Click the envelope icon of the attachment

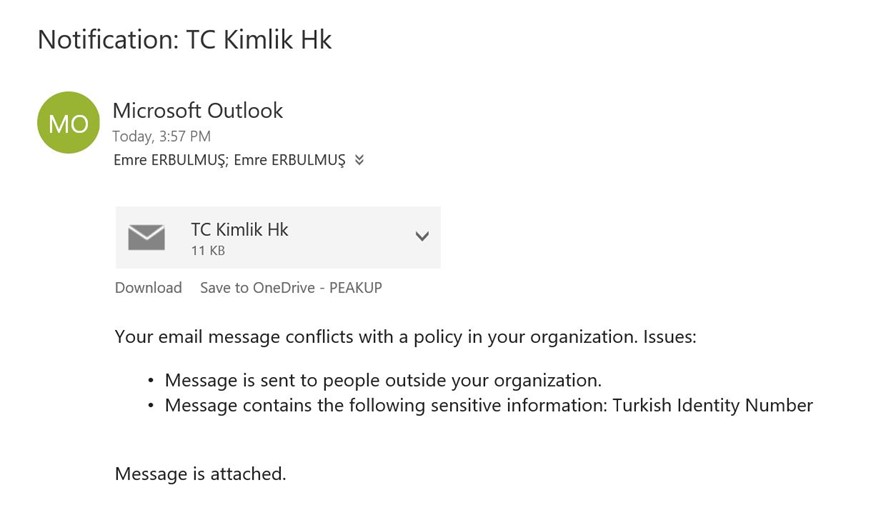click(x=146, y=237)
